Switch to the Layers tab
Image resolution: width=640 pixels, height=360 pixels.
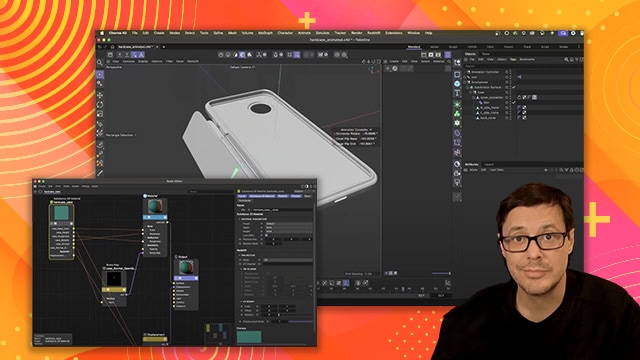pos(489,164)
